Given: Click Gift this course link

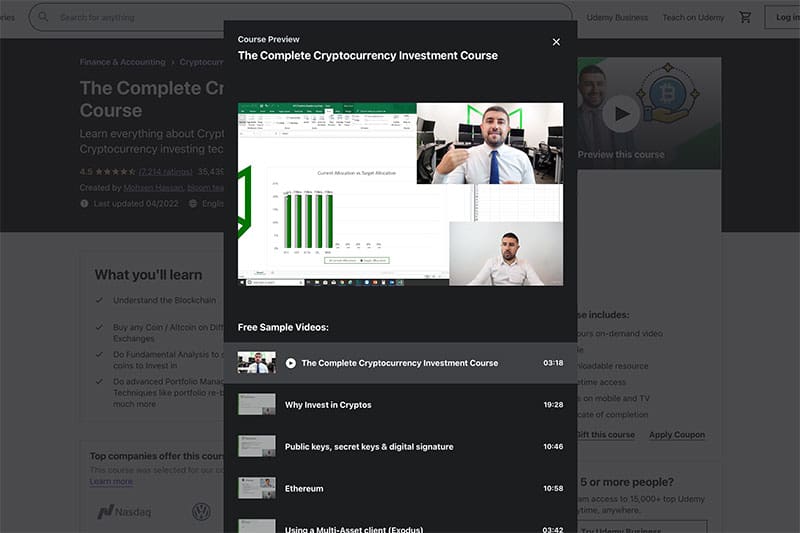Looking at the screenshot, I should [x=606, y=435].
